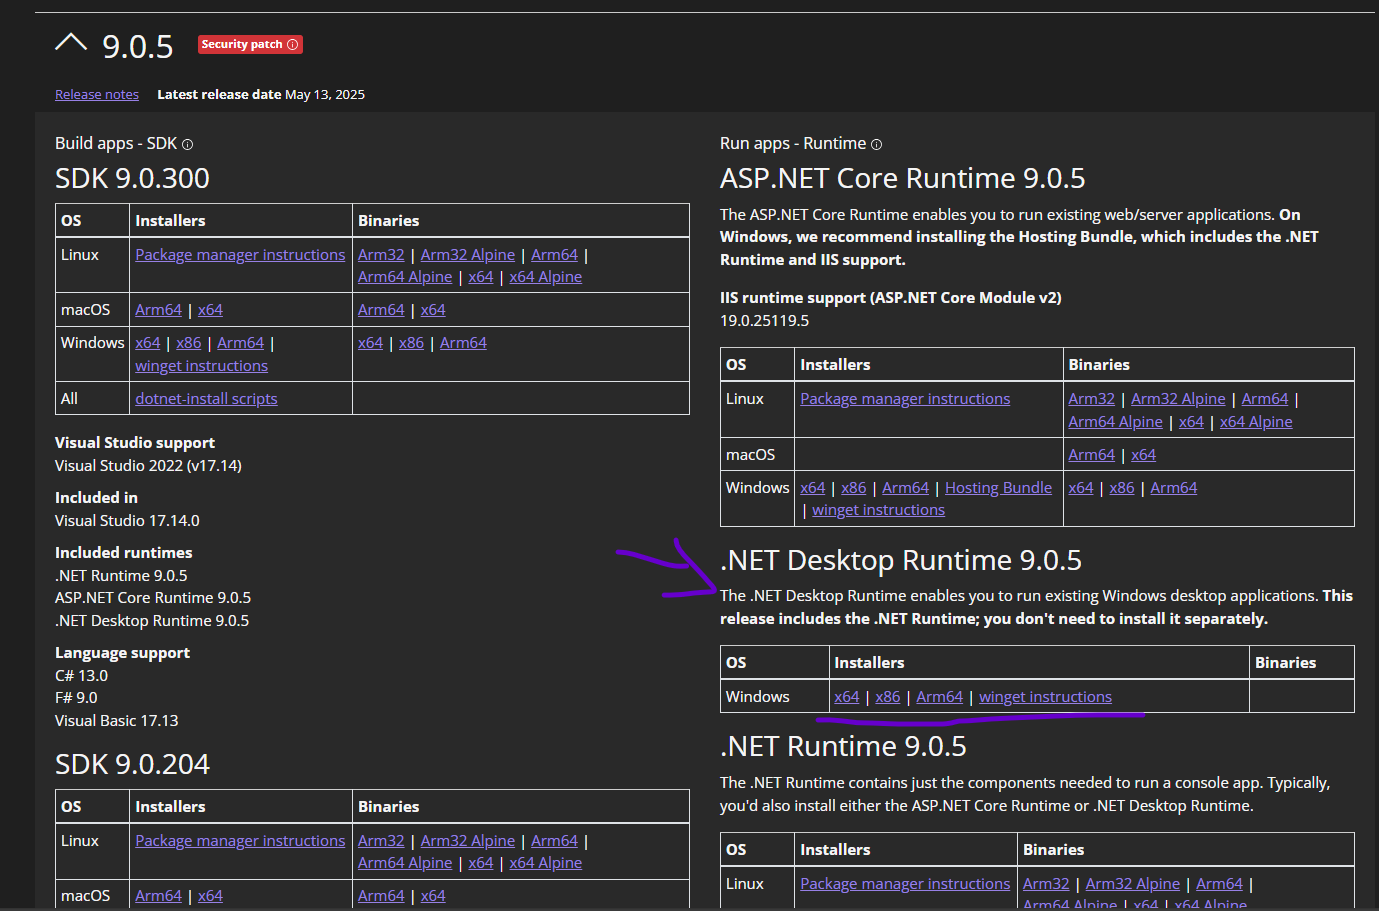Click the info icon beside Run apps - Runtime
The height and width of the screenshot is (911, 1379).
click(x=877, y=144)
